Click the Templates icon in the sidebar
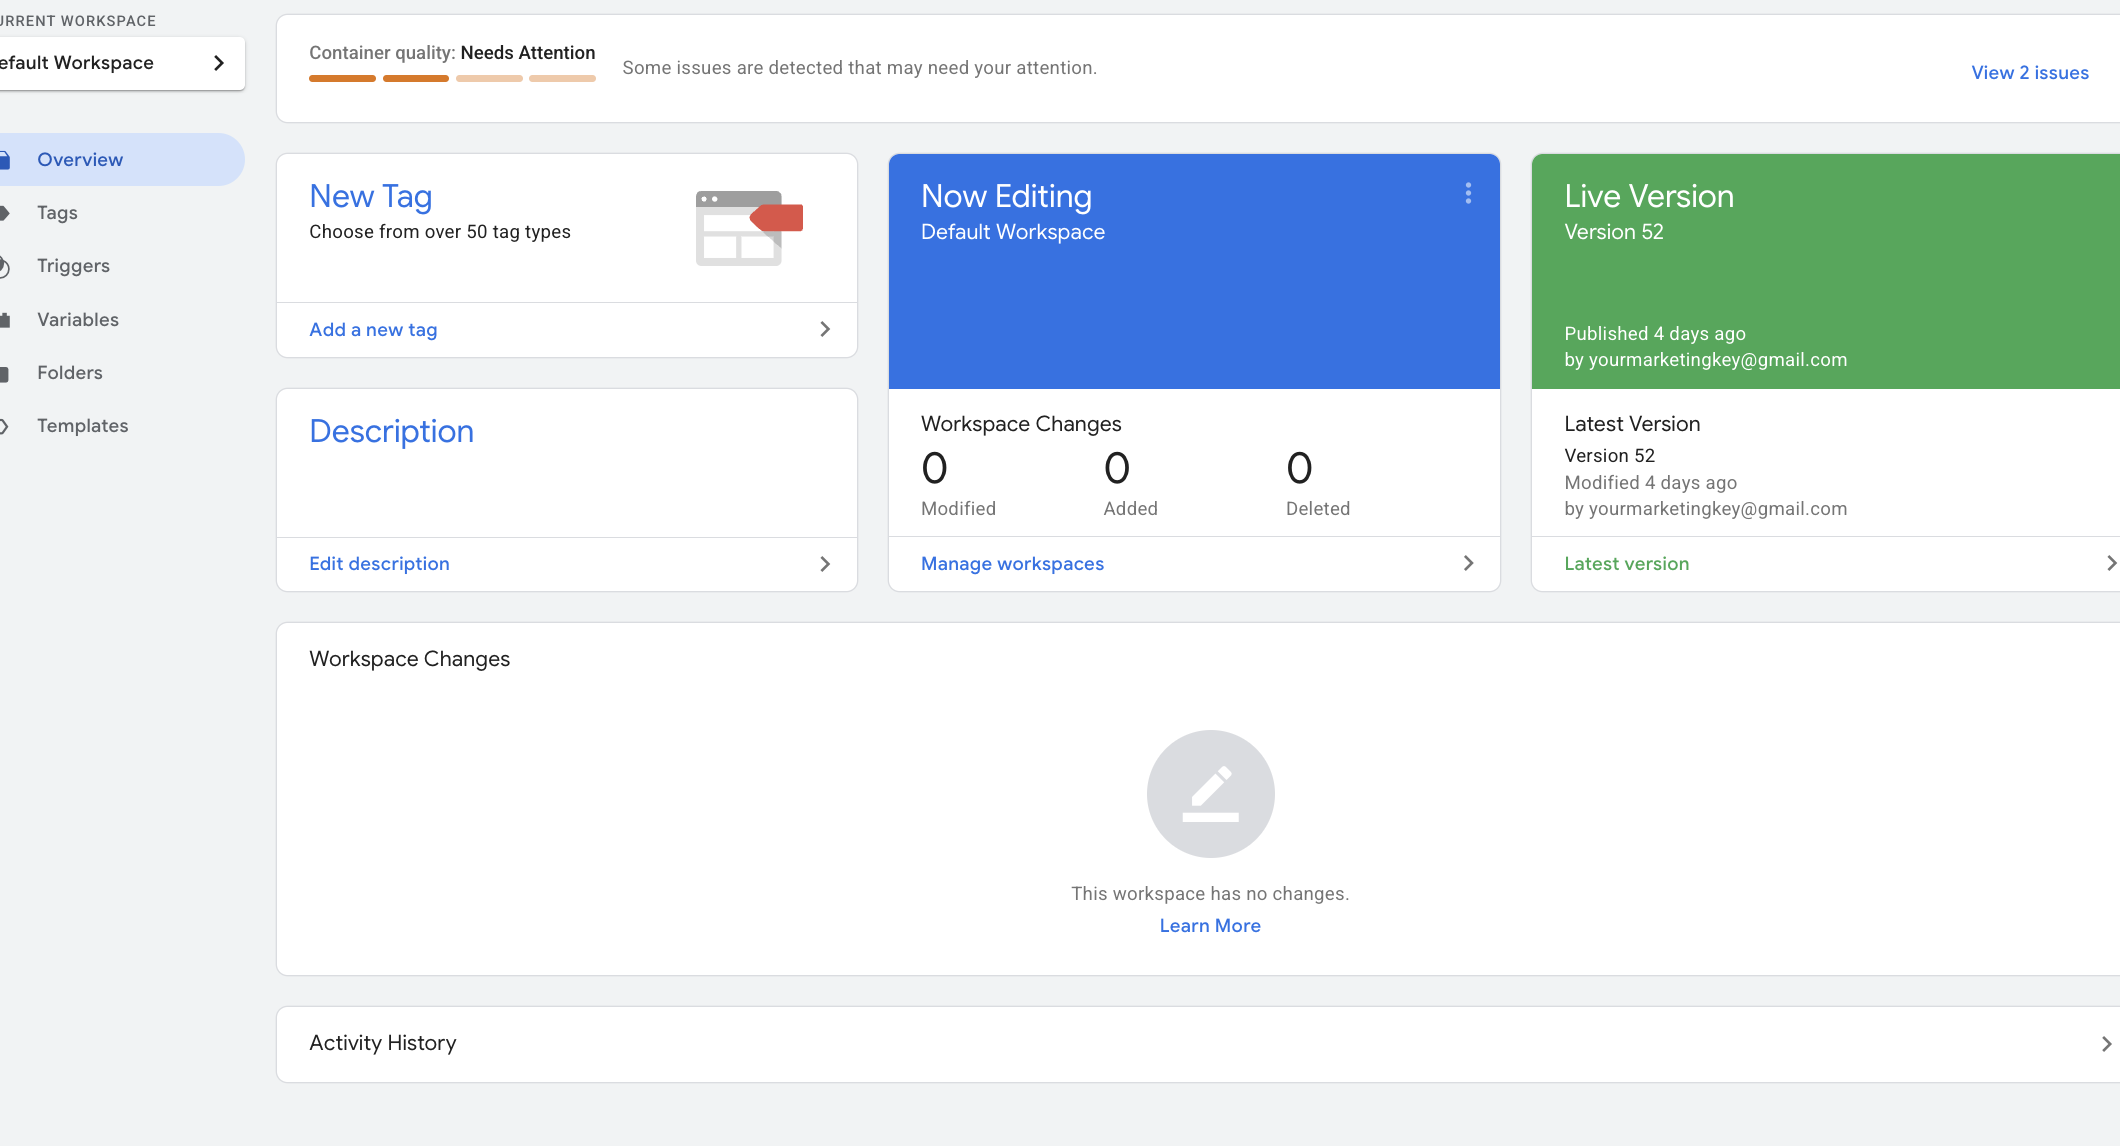 (5, 427)
